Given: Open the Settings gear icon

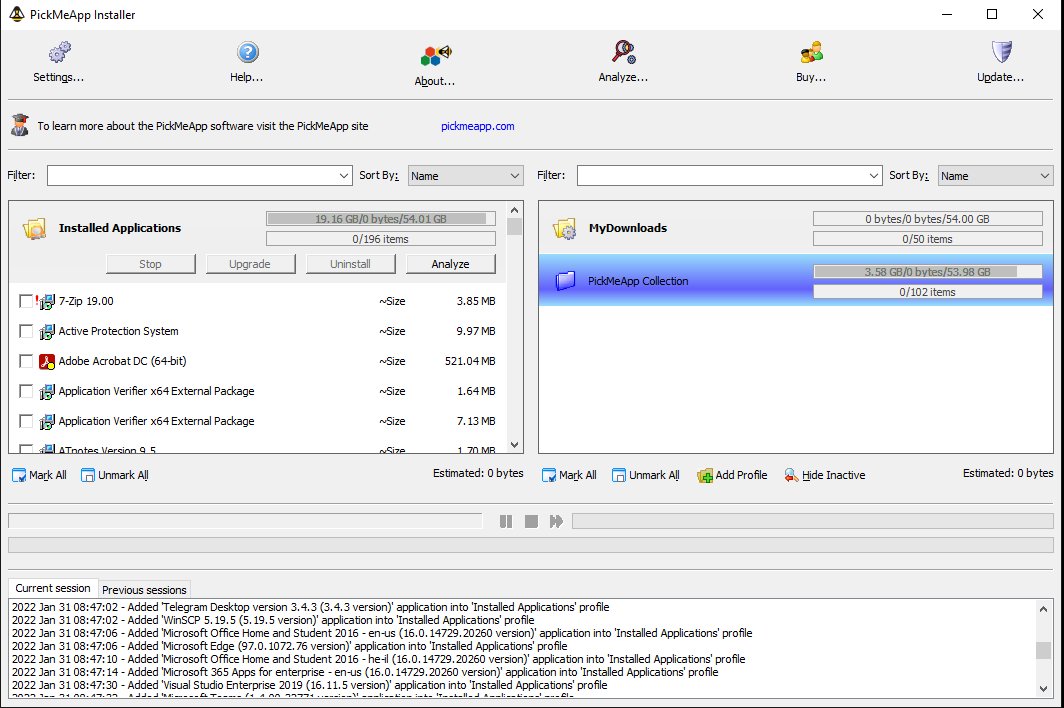Looking at the screenshot, I should click(x=60, y=52).
